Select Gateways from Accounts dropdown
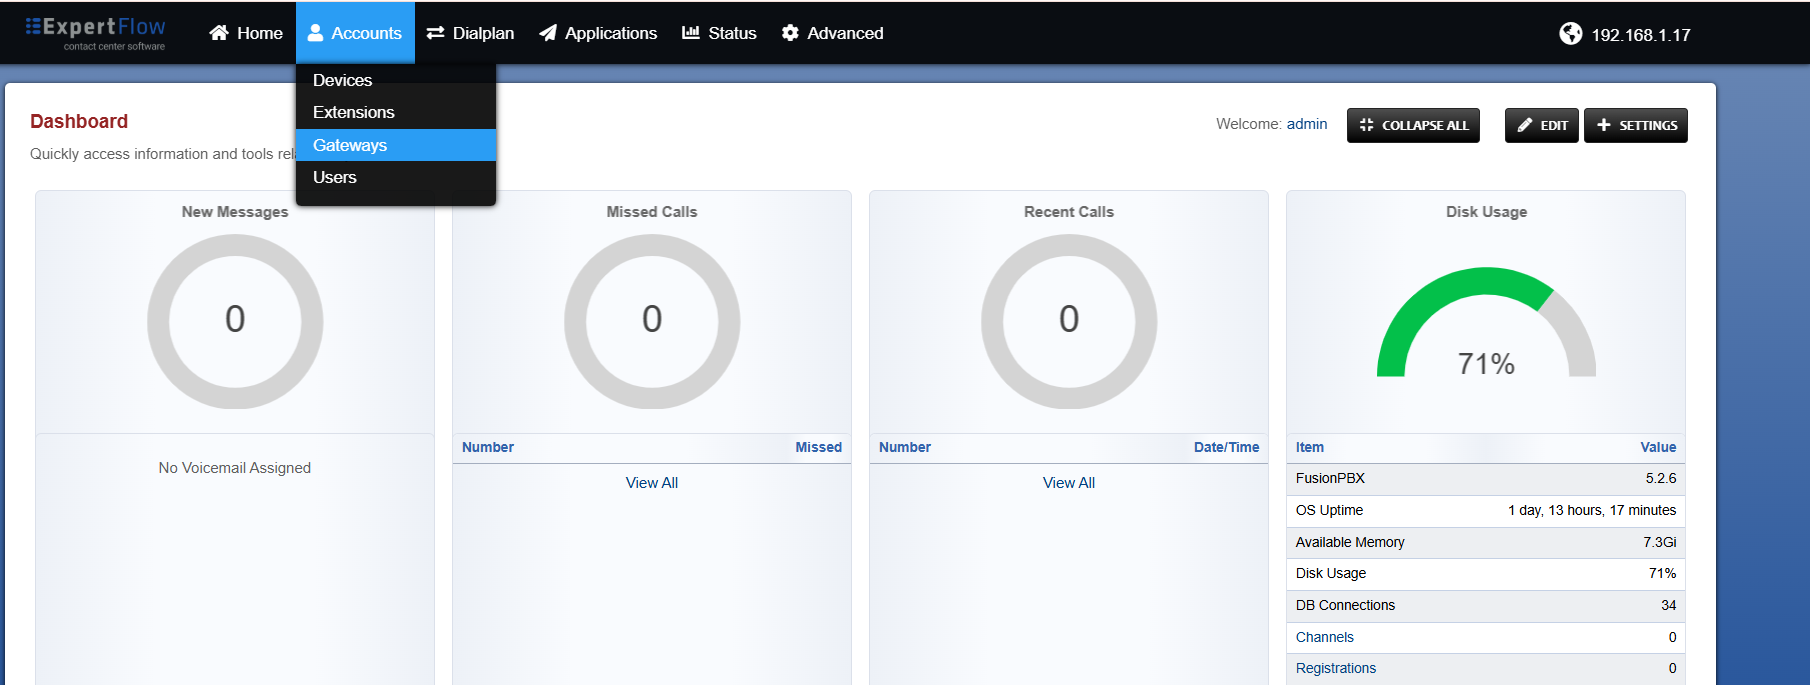1810x685 pixels. [x=396, y=145]
